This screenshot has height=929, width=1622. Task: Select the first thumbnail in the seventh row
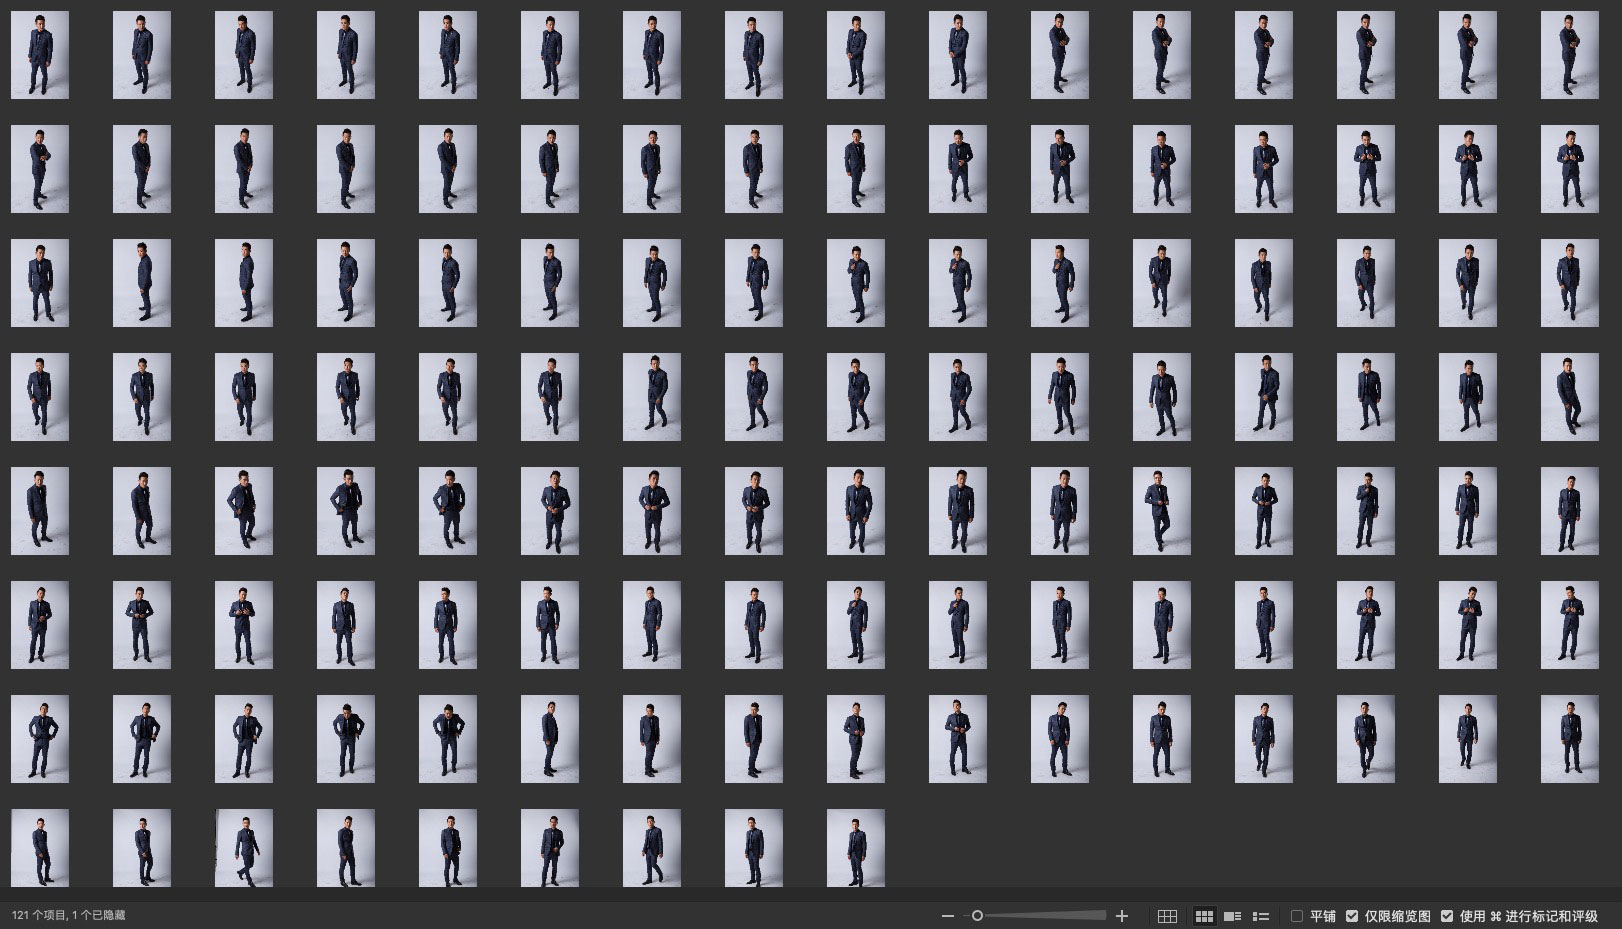point(40,739)
